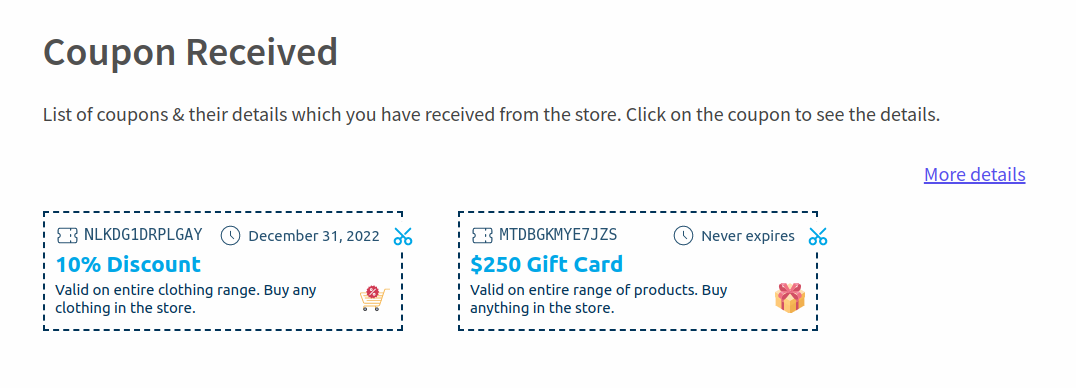Click the Never expires label
Image resolution: width=1076 pixels, height=388 pixels.
[748, 236]
